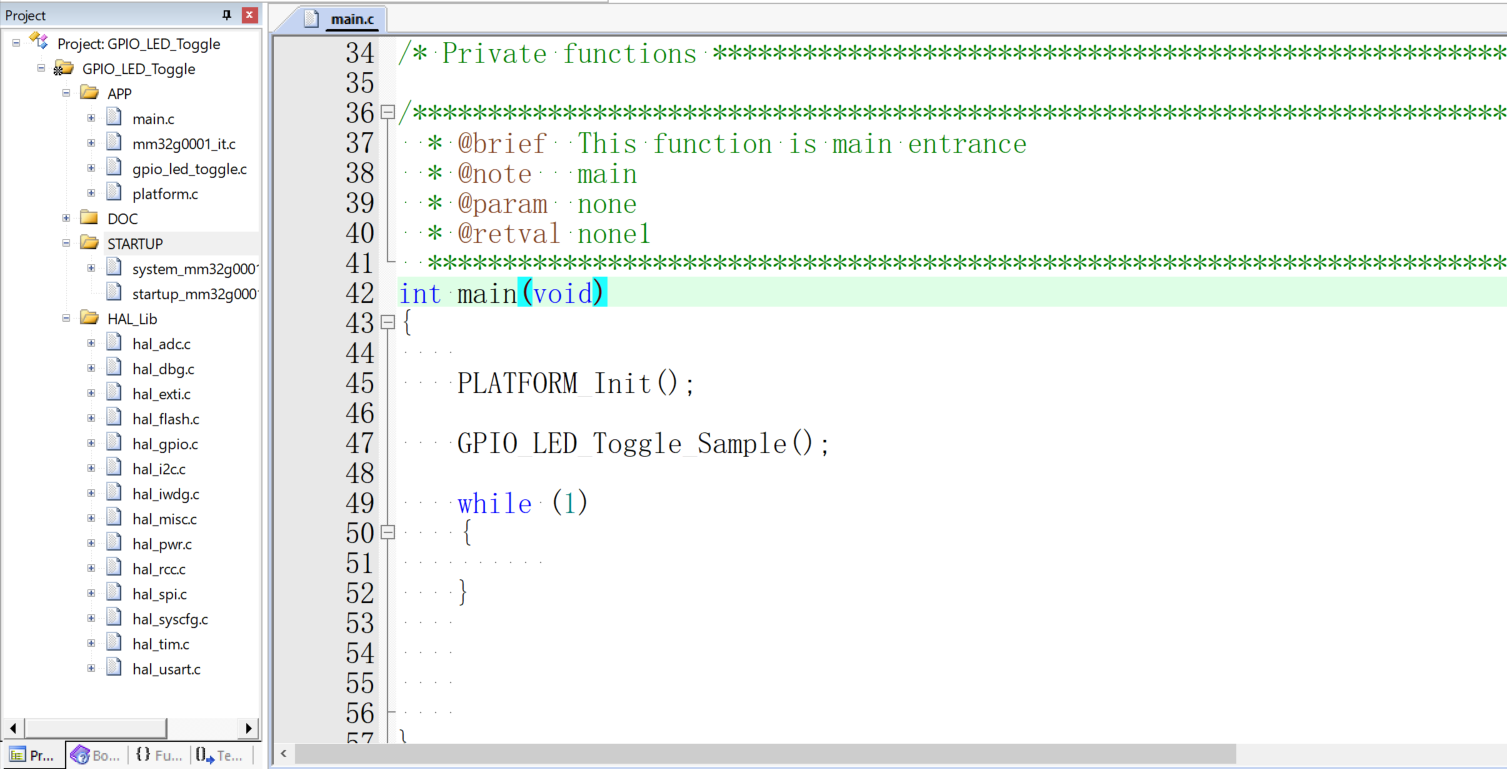Click the editor horizontal scrollbar left arrow
The height and width of the screenshot is (769, 1507).
[x=284, y=753]
